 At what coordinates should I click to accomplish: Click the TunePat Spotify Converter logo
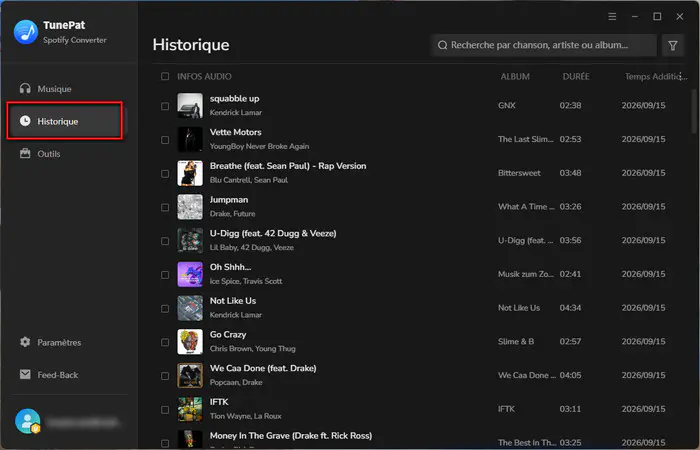point(26,32)
